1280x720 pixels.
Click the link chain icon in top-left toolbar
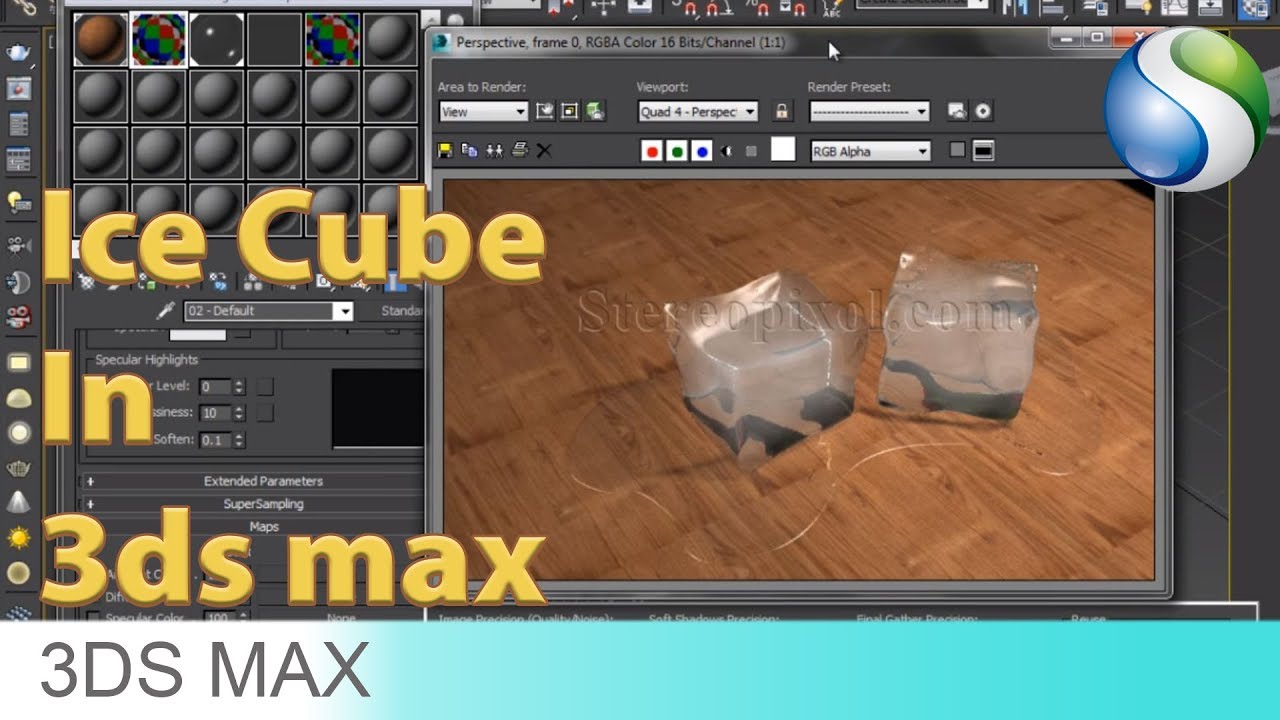pyautogui.click(x=24, y=6)
